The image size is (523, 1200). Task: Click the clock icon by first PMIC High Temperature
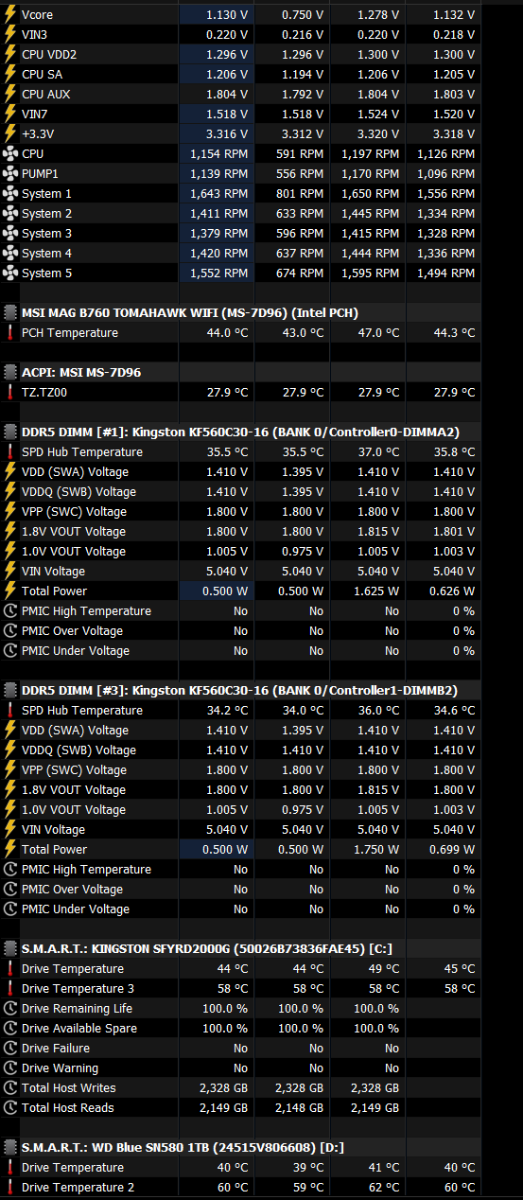[10, 611]
